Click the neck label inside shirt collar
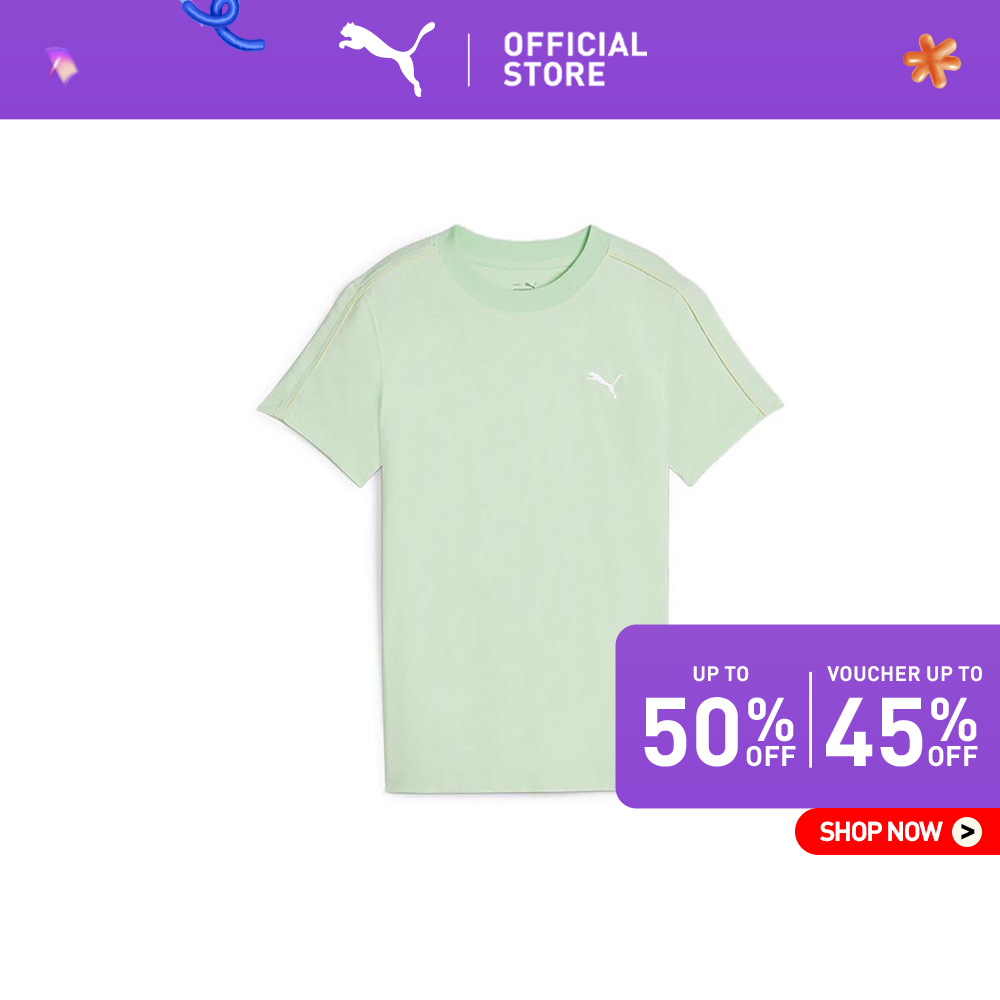Screen dimensions: 1000x1000 524,286
